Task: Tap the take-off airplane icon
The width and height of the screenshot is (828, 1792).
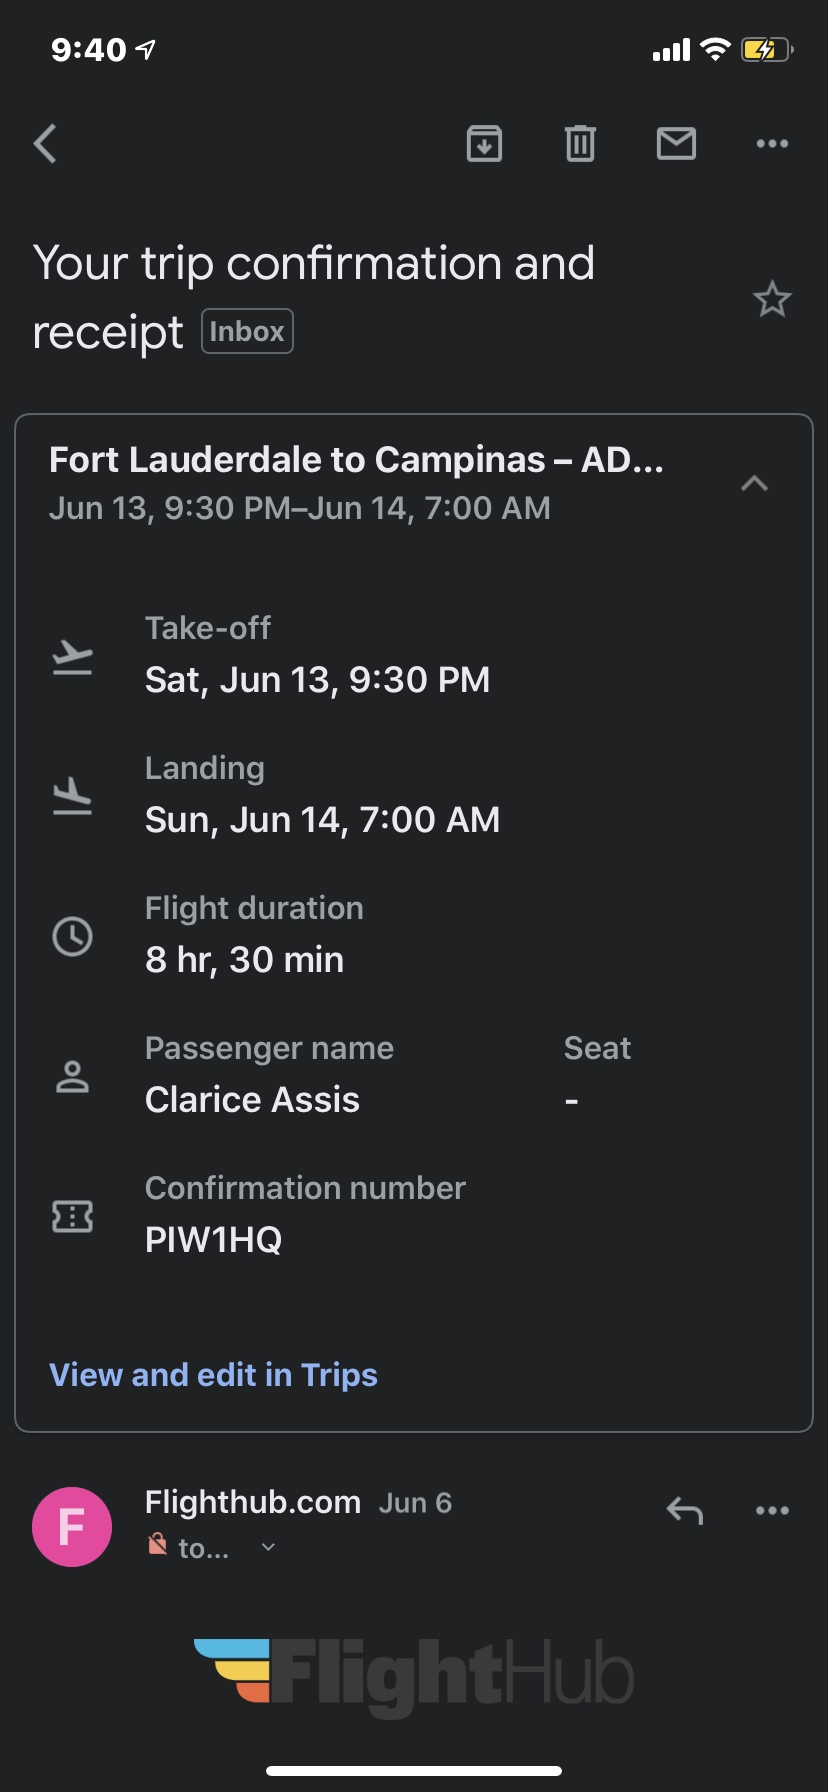Action: click(x=72, y=657)
